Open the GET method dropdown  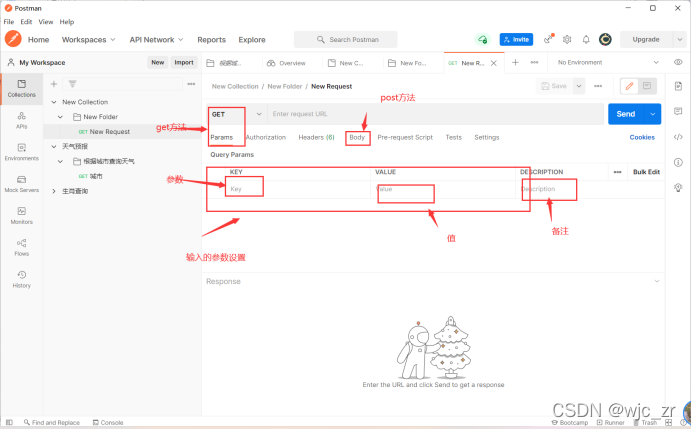pos(237,114)
